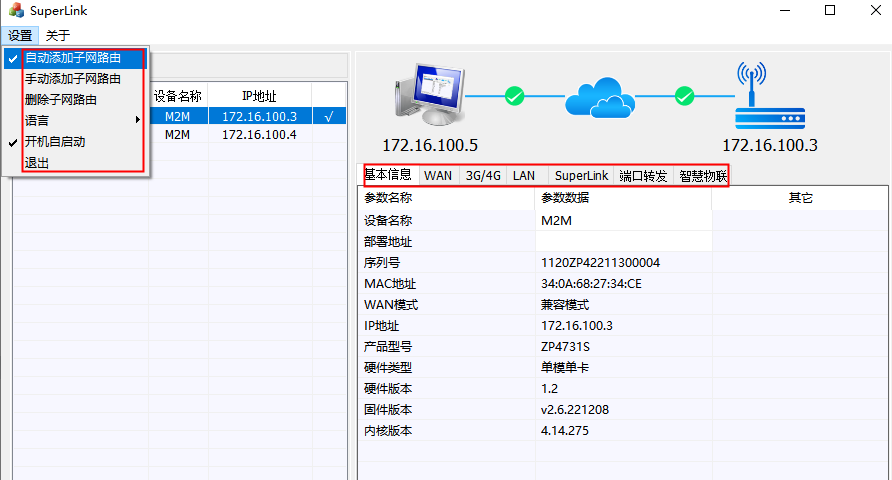Click local IP label 172.16.100.5

click(430, 146)
